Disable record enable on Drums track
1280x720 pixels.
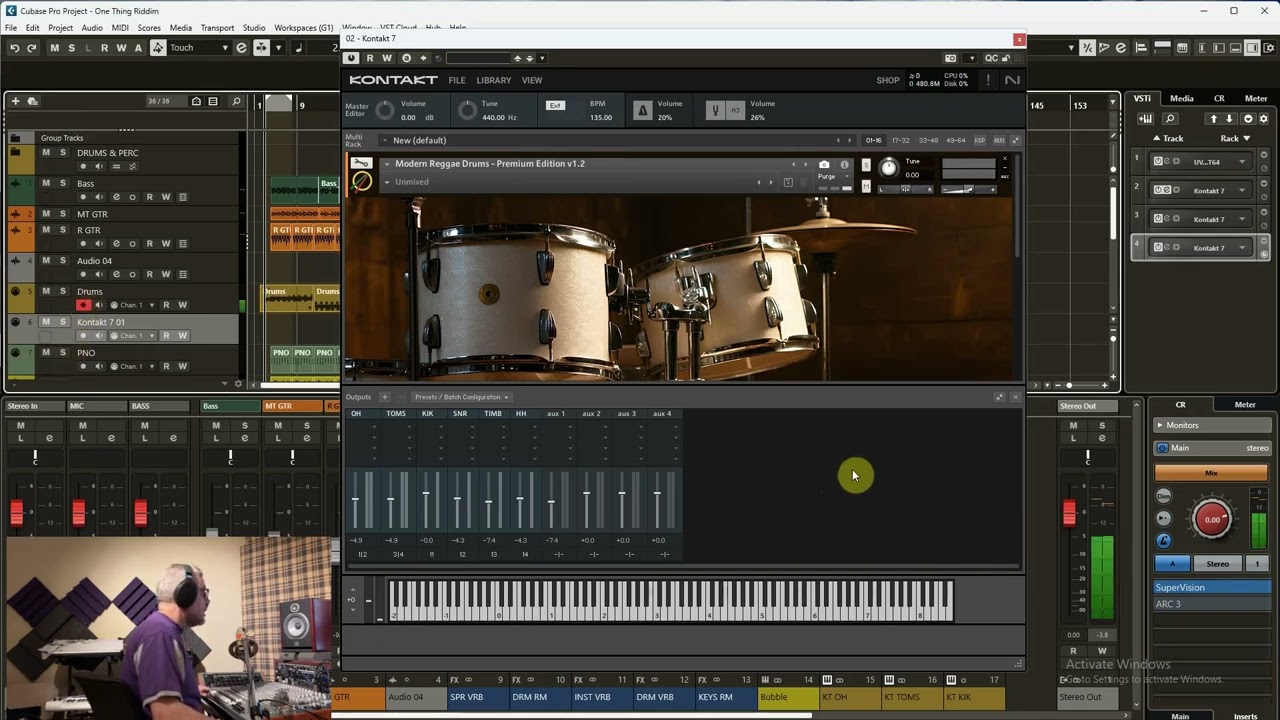pyautogui.click(x=84, y=305)
